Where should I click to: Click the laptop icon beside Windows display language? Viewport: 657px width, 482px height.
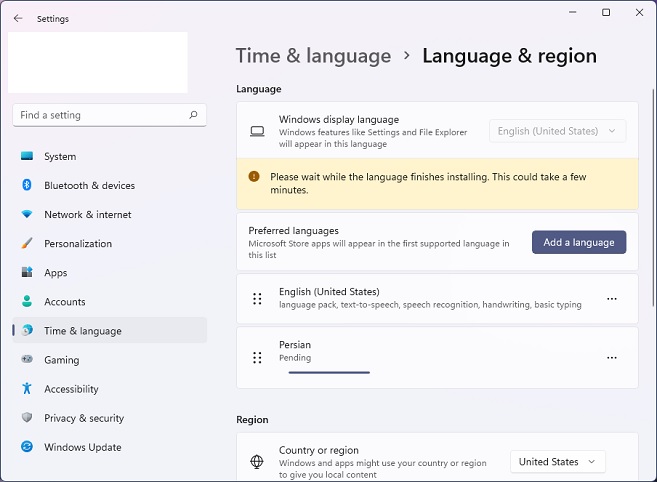(257, 132)
